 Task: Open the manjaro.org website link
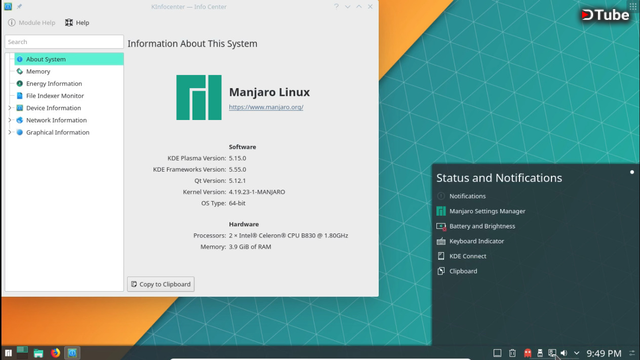click(x=266, y=107)
